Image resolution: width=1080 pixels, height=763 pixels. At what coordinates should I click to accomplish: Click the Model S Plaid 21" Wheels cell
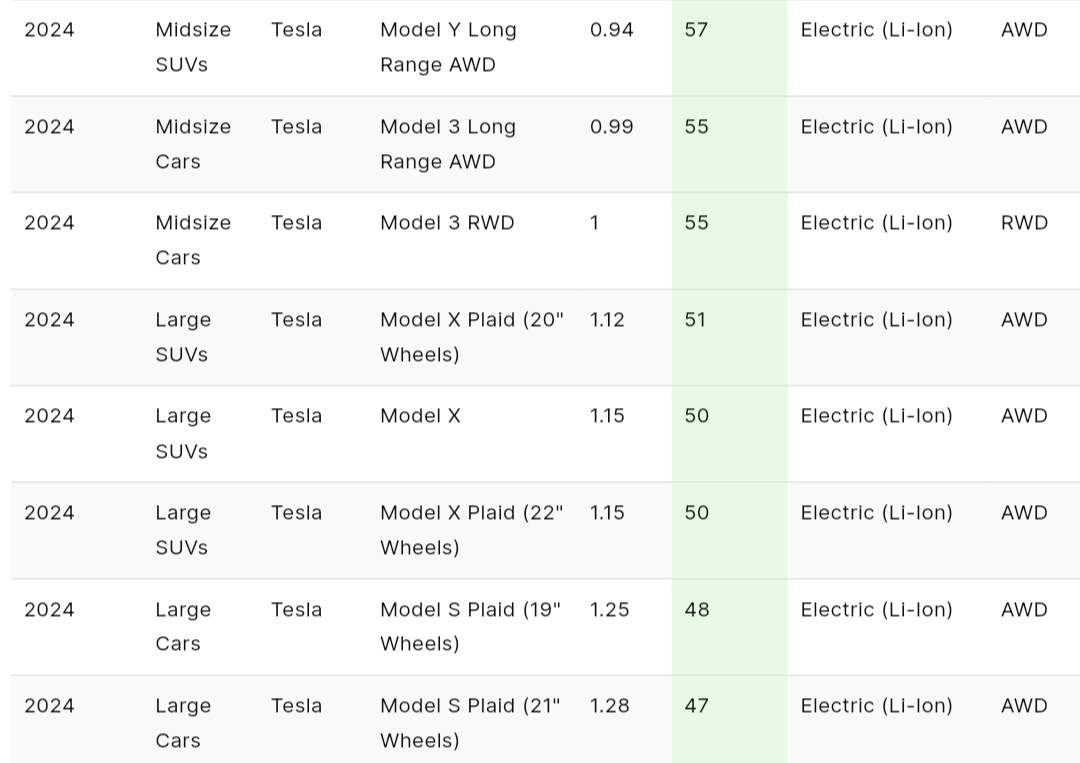pos(470,723)
